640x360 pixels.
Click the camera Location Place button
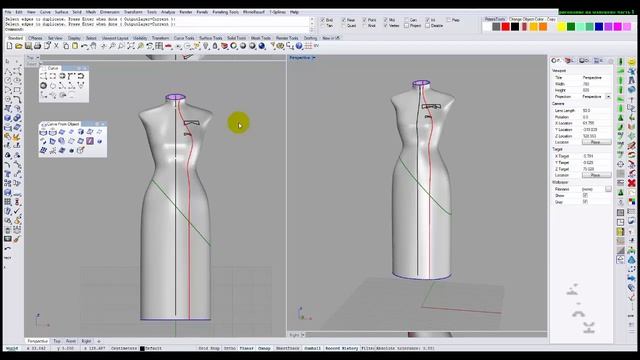(596, 142)
